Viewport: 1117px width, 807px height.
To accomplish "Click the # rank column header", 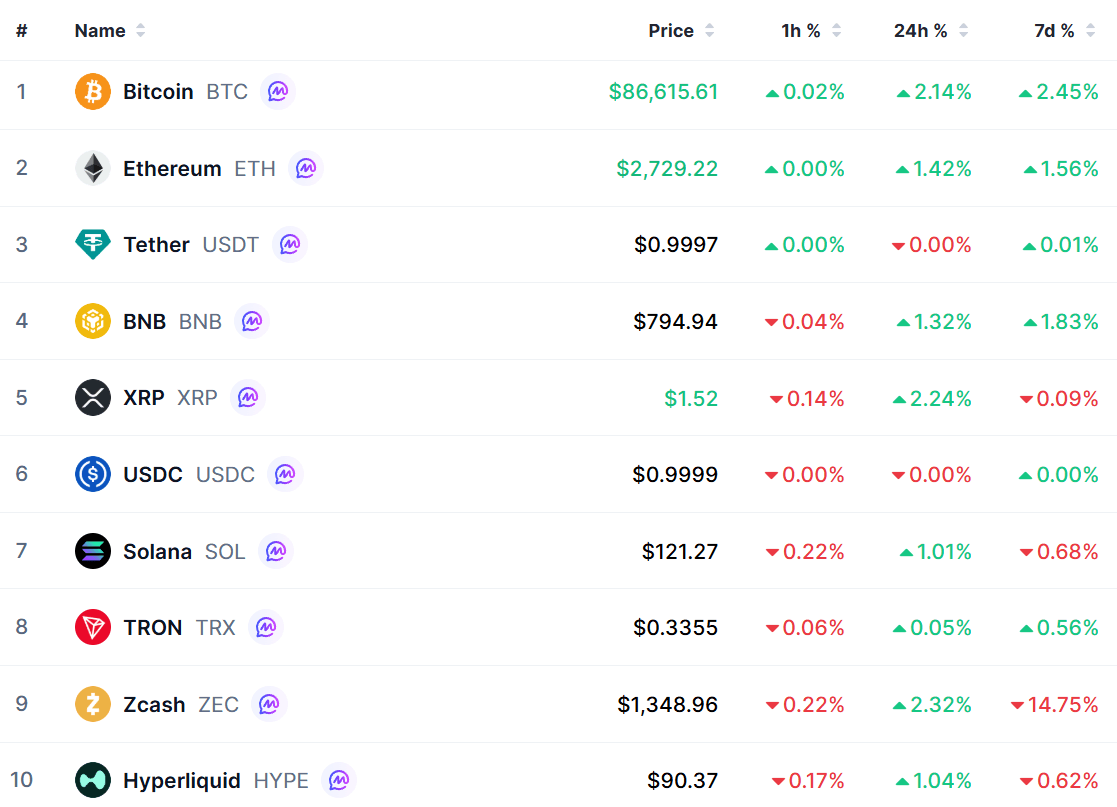I will point(22,31).
